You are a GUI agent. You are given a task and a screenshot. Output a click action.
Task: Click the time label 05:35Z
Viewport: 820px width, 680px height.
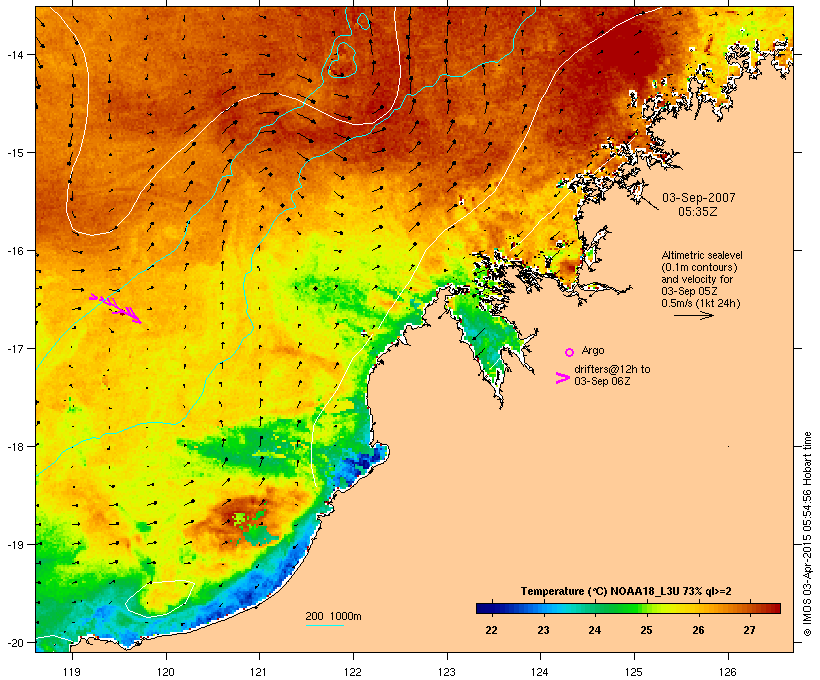tap(698, 212)
